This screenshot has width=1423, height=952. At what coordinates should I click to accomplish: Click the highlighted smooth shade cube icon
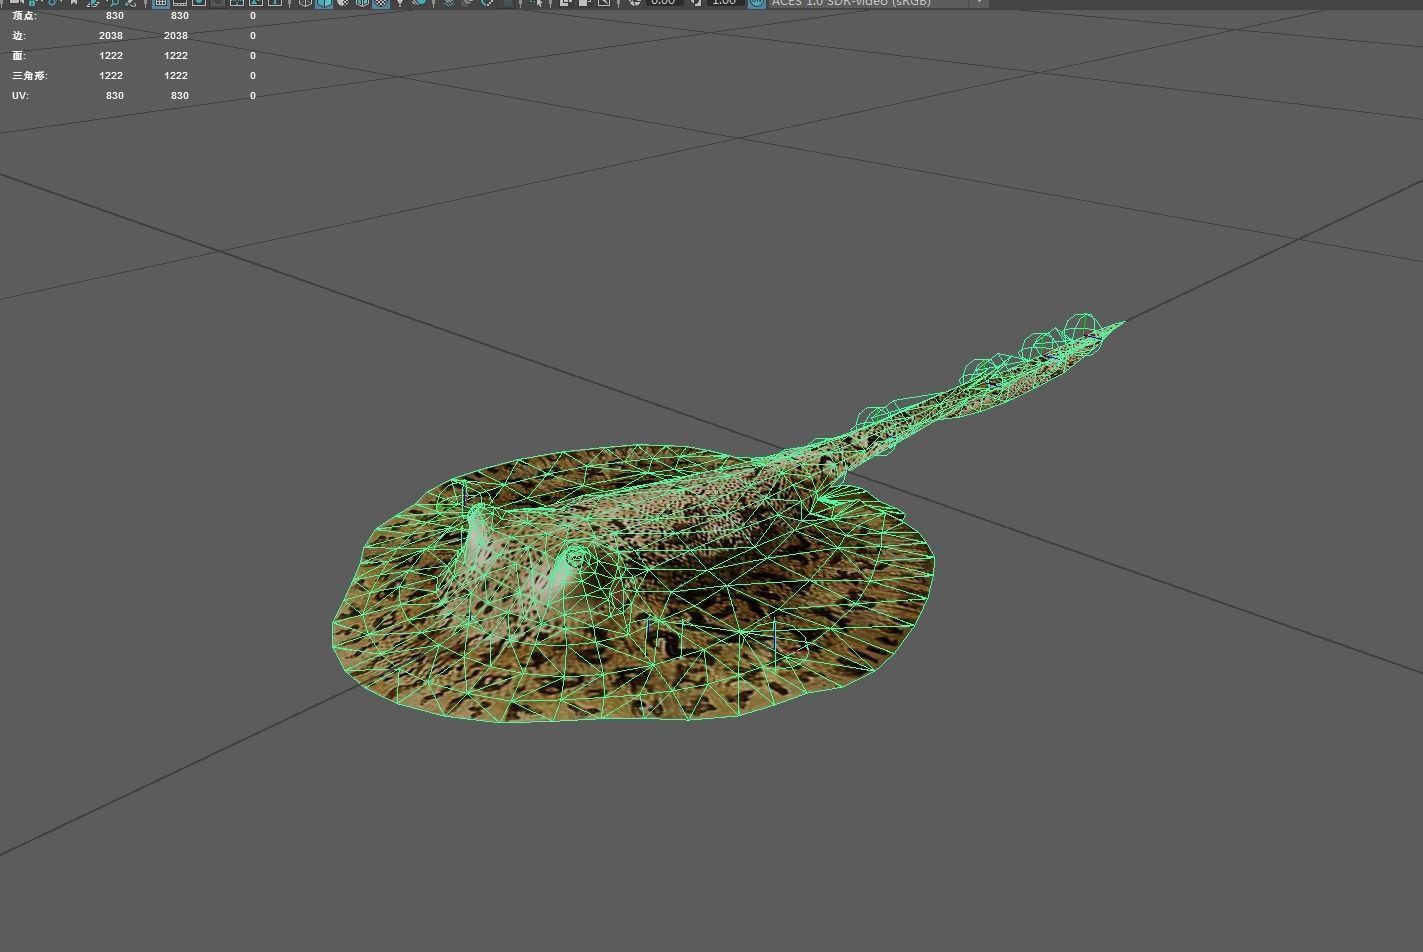(x=324, y=3)
